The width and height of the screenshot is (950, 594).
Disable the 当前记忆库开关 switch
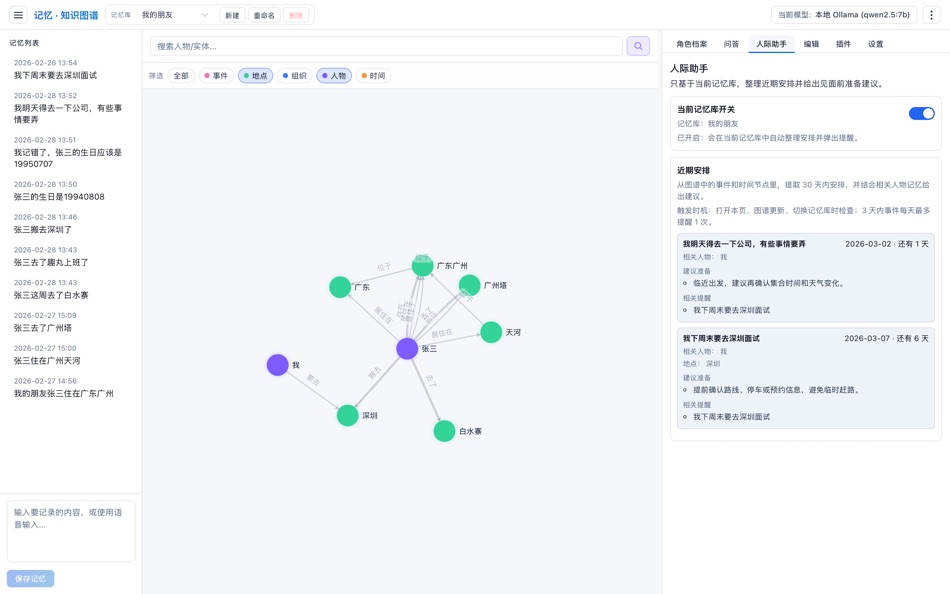pyautogui.click(x=922, y=113)
